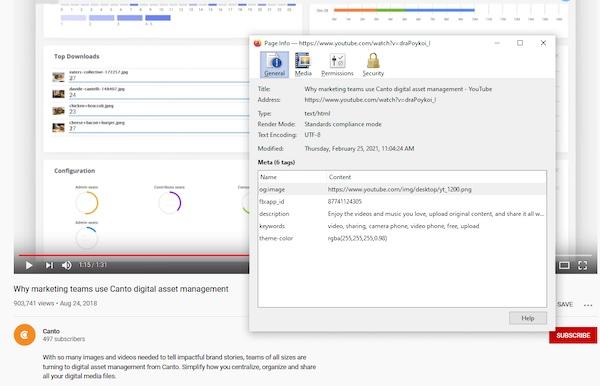Select the keywords meta tag row
The width and height of the screenshot is (600, 386).
402,226
